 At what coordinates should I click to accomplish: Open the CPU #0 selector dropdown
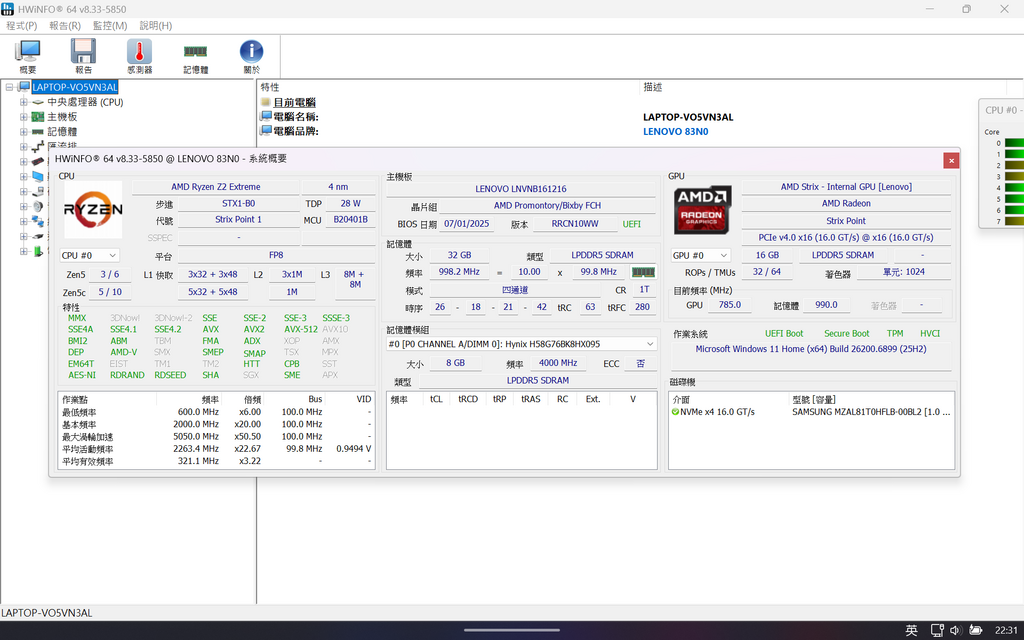[90, 256]
